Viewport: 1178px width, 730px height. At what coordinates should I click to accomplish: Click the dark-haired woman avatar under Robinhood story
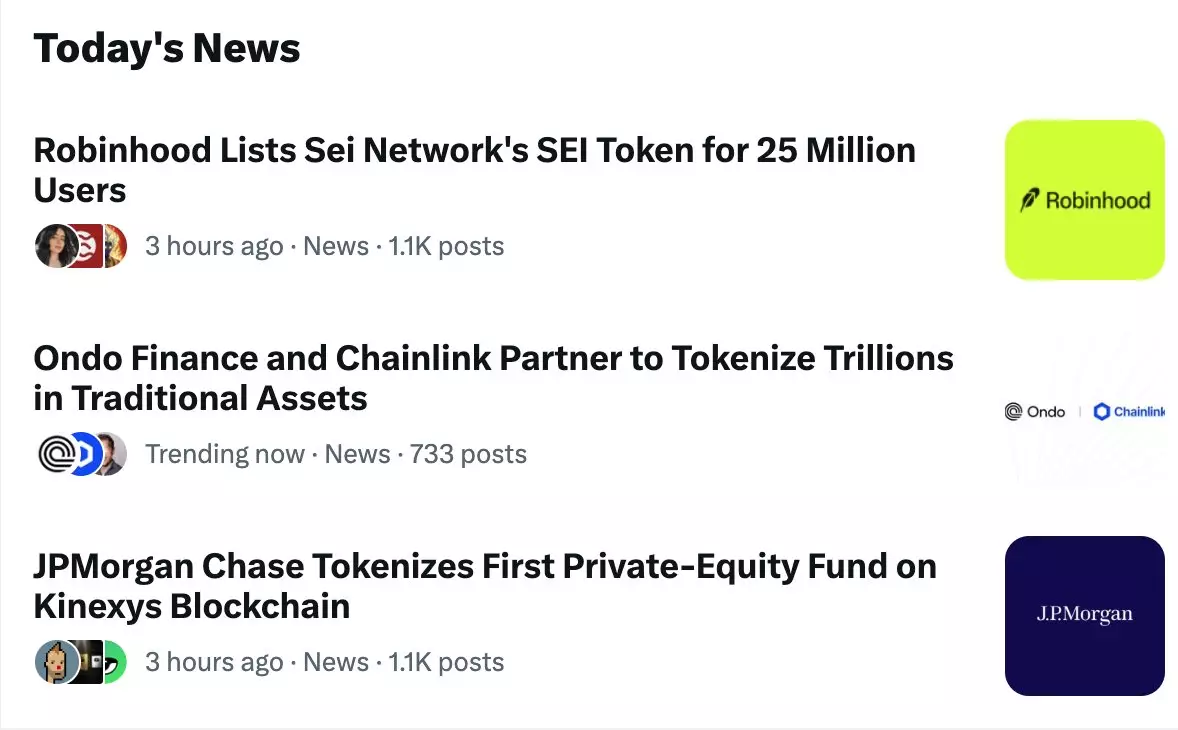click(x=55, y=246)
